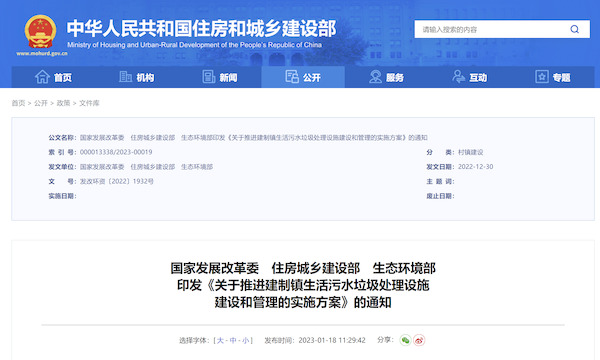The height and width of the screenshot is (360, 600).
Task: Click the 新闻 newspaper icon
Action: point(209,77)
